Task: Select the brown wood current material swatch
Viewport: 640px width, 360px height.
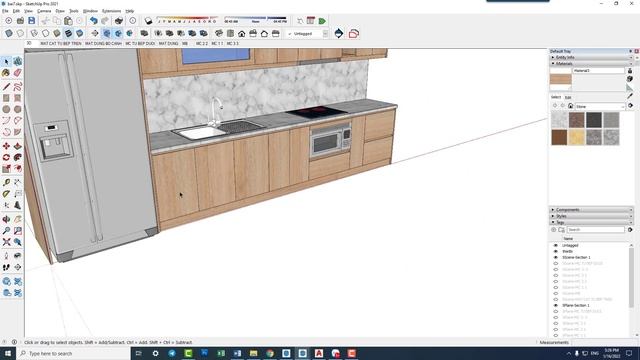Action: [560, 79]
